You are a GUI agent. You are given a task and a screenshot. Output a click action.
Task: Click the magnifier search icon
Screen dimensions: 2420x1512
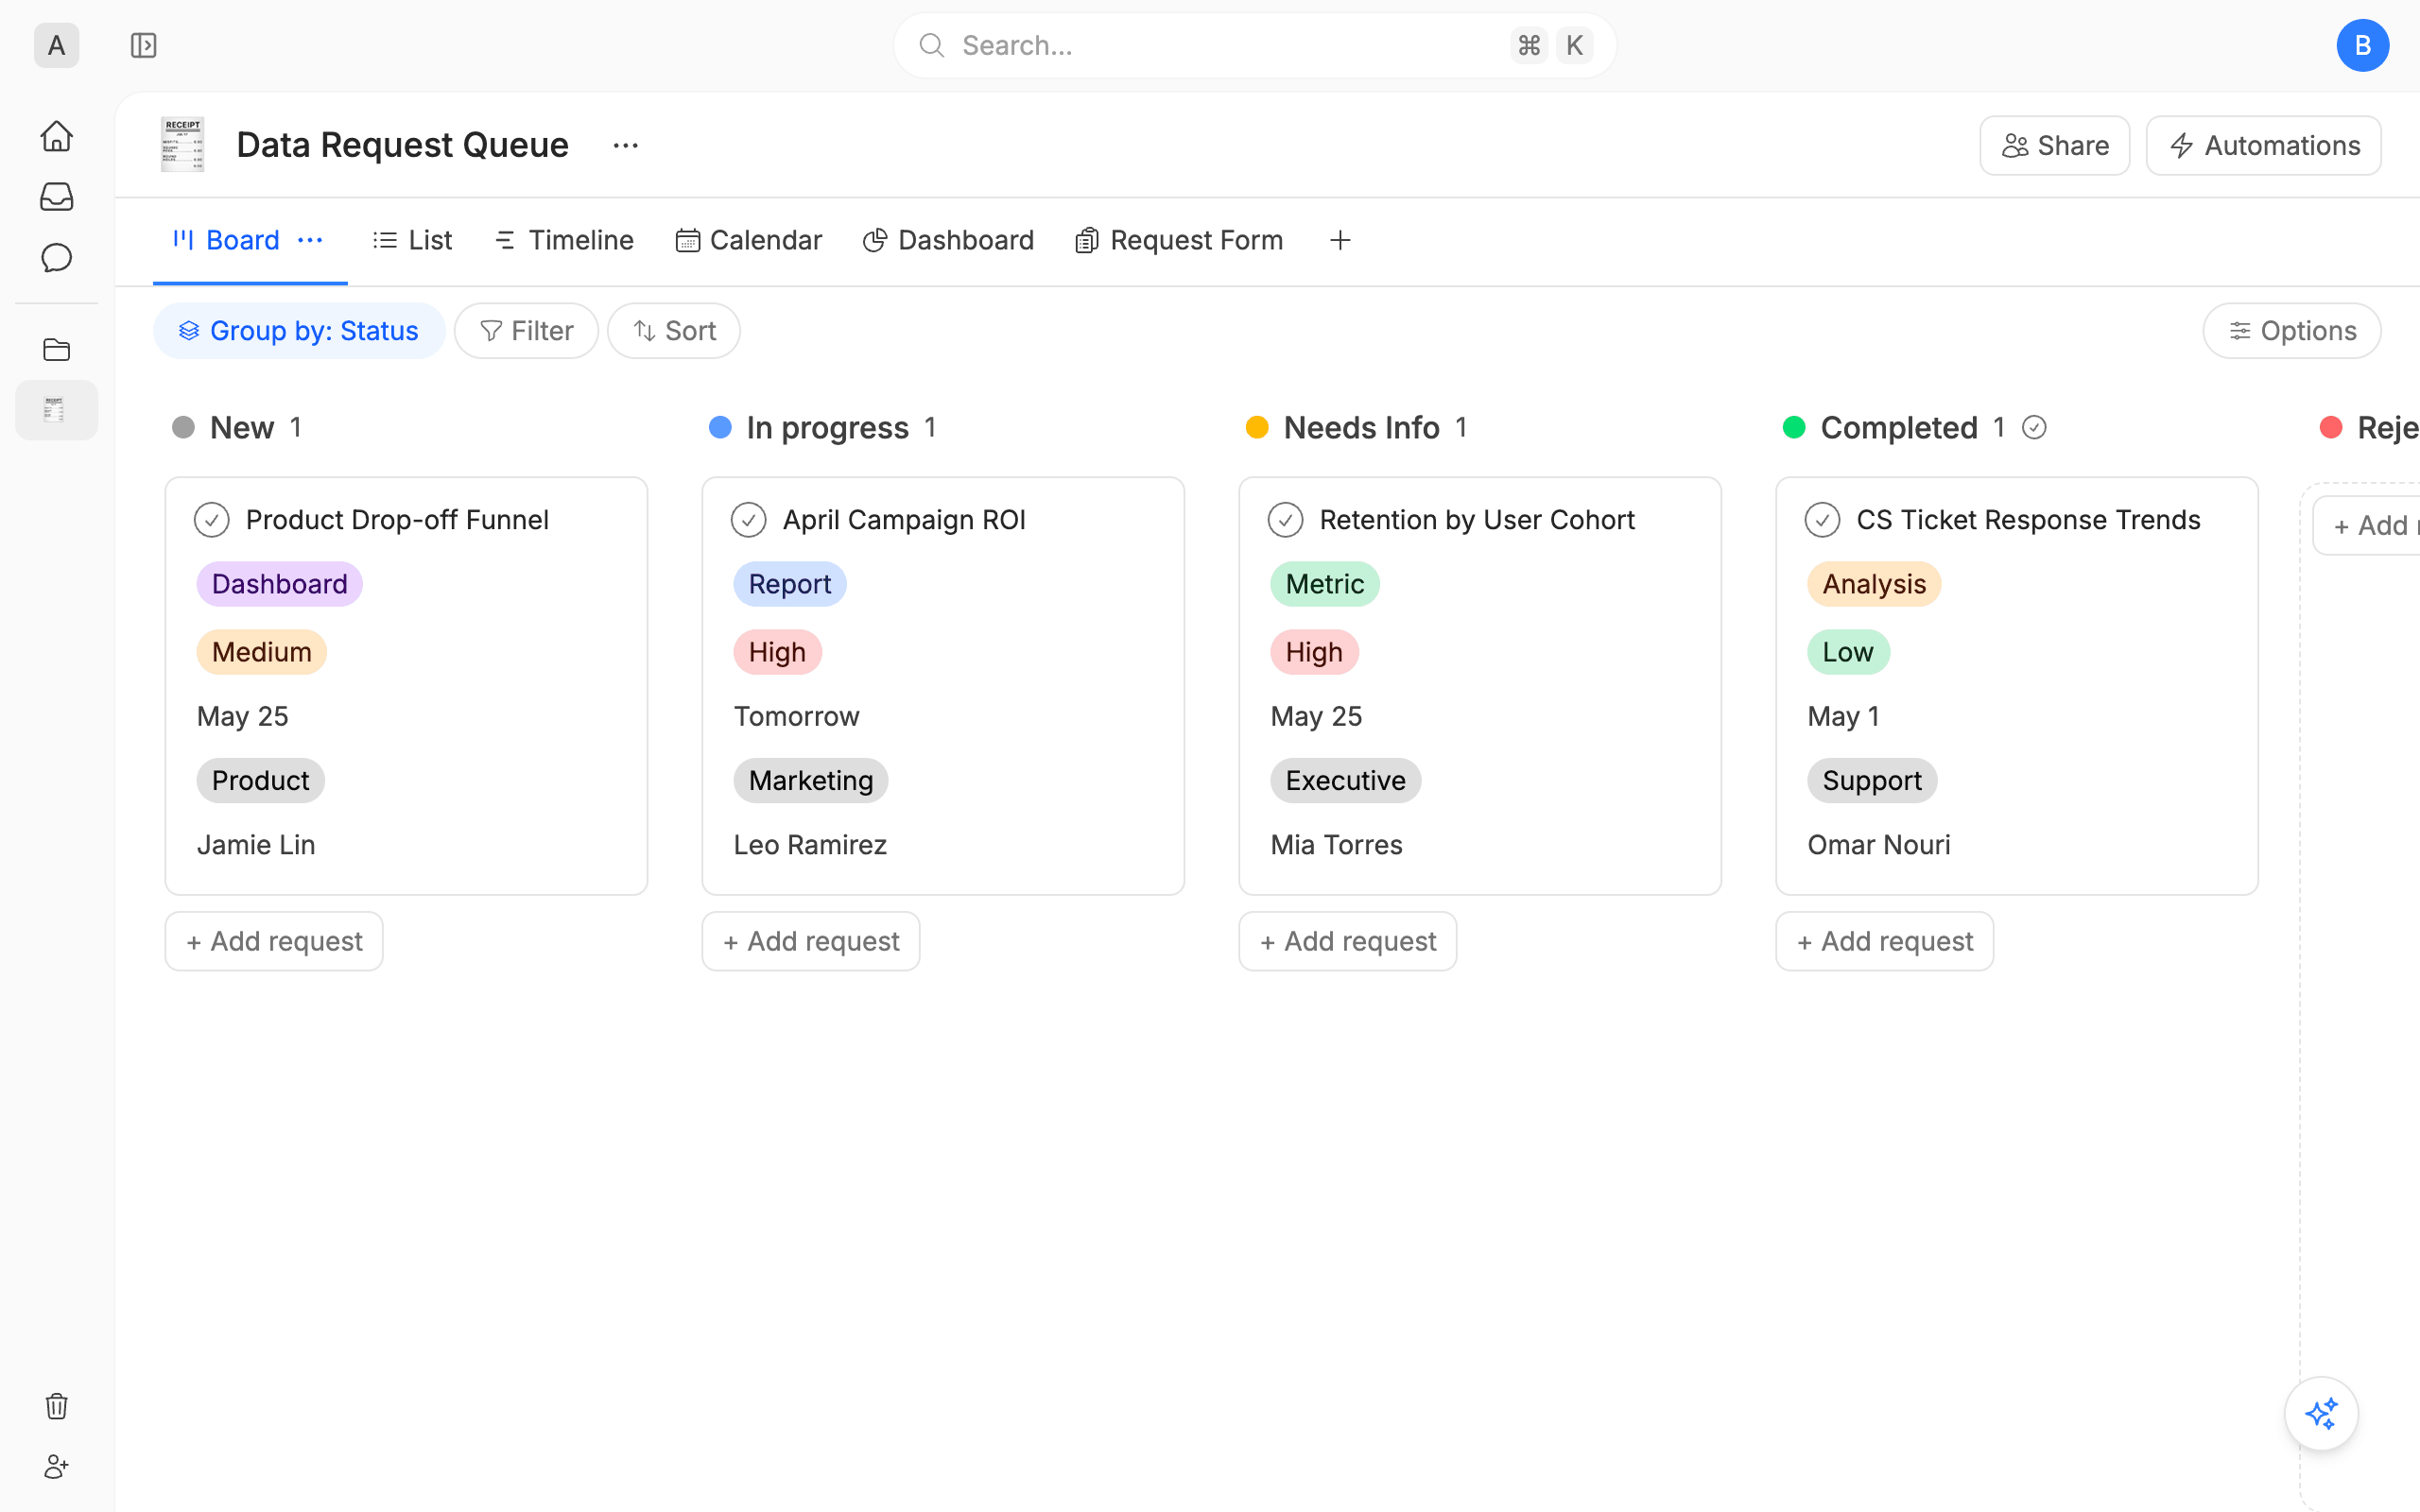pos(932,45)
